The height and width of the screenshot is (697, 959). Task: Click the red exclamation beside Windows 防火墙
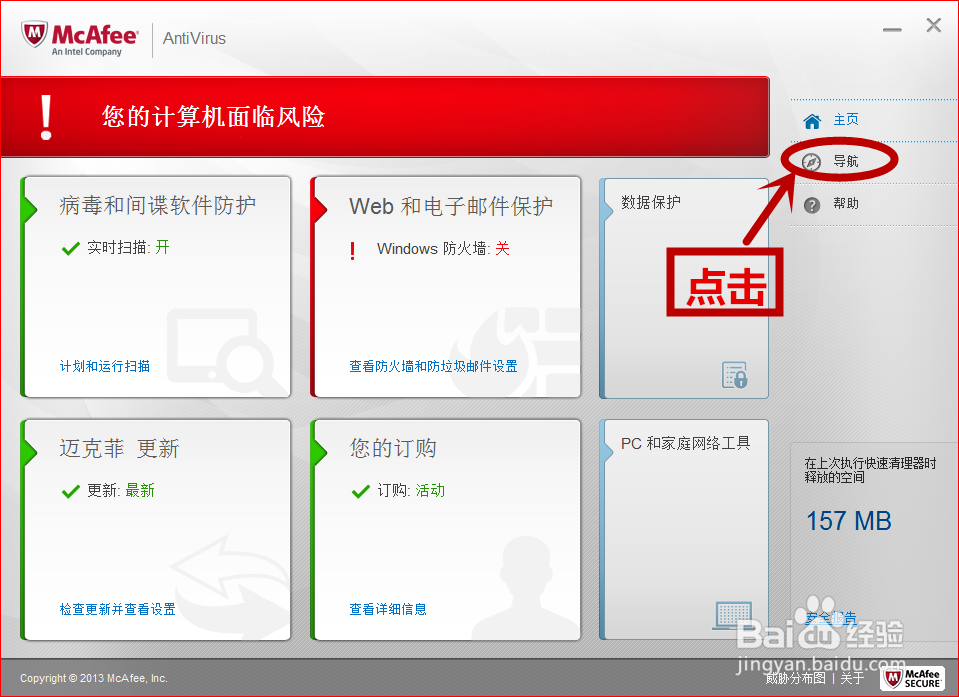[352, 251]
